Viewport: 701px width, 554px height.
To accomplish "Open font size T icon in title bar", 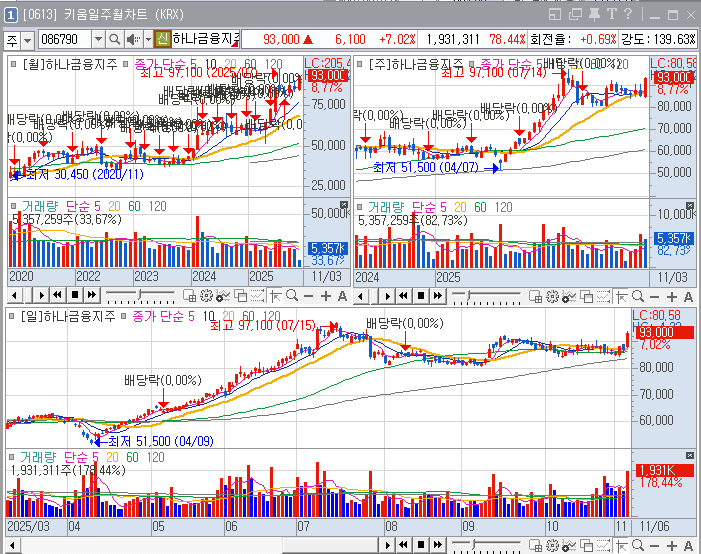I will [611, 14].
